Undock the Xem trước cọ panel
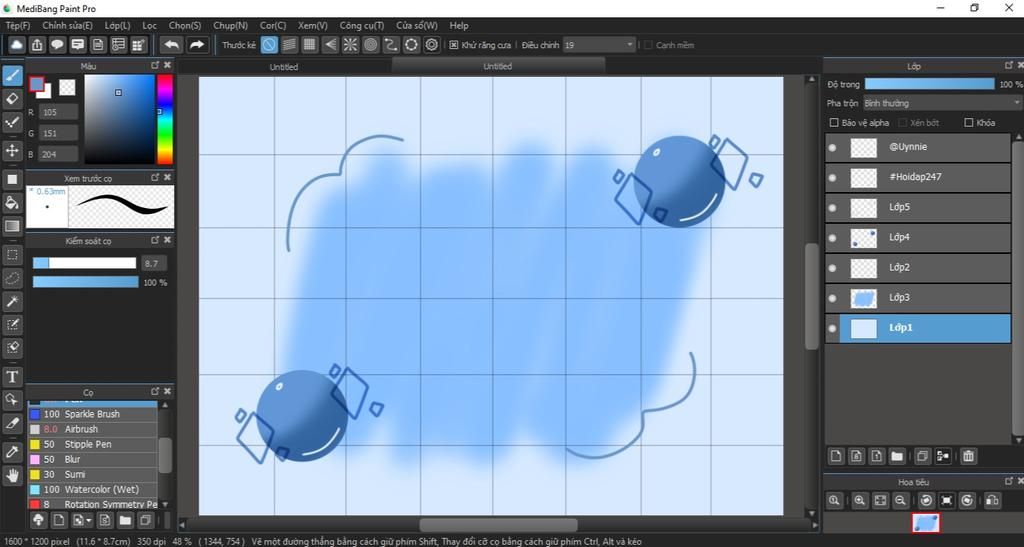Viewport: 1024px width, 547px height. 155,177
